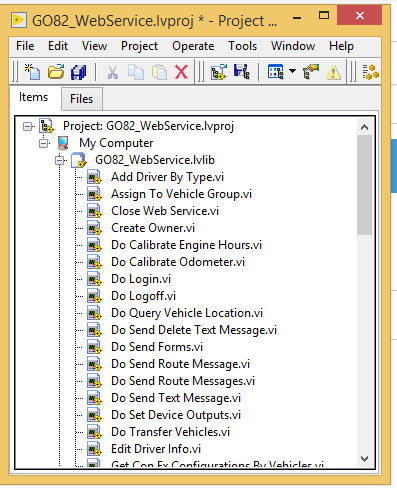Click the Save Project toolbar icon
The height and width of the screenshot is (492, 397).
(x=242, y=72)
